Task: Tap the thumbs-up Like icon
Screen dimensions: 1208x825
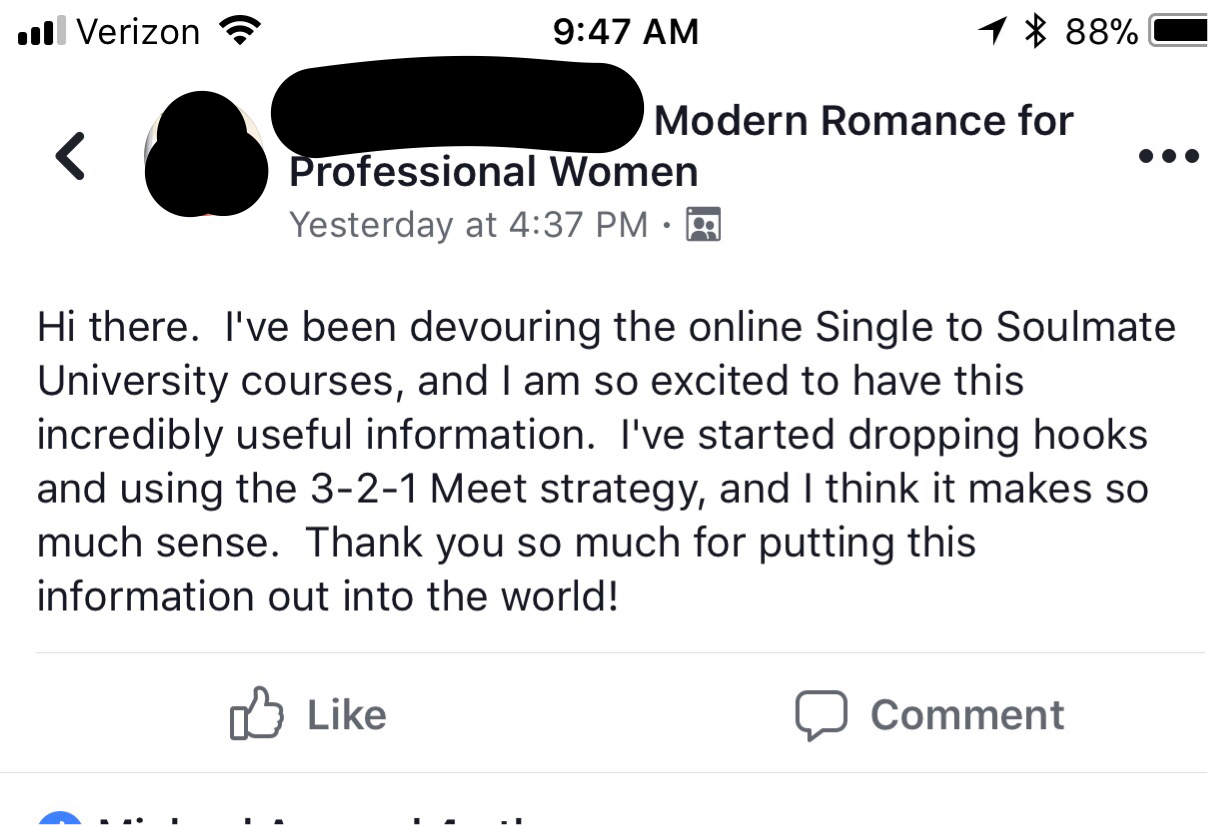Action: pyautogui.click(x=256, y=713)
